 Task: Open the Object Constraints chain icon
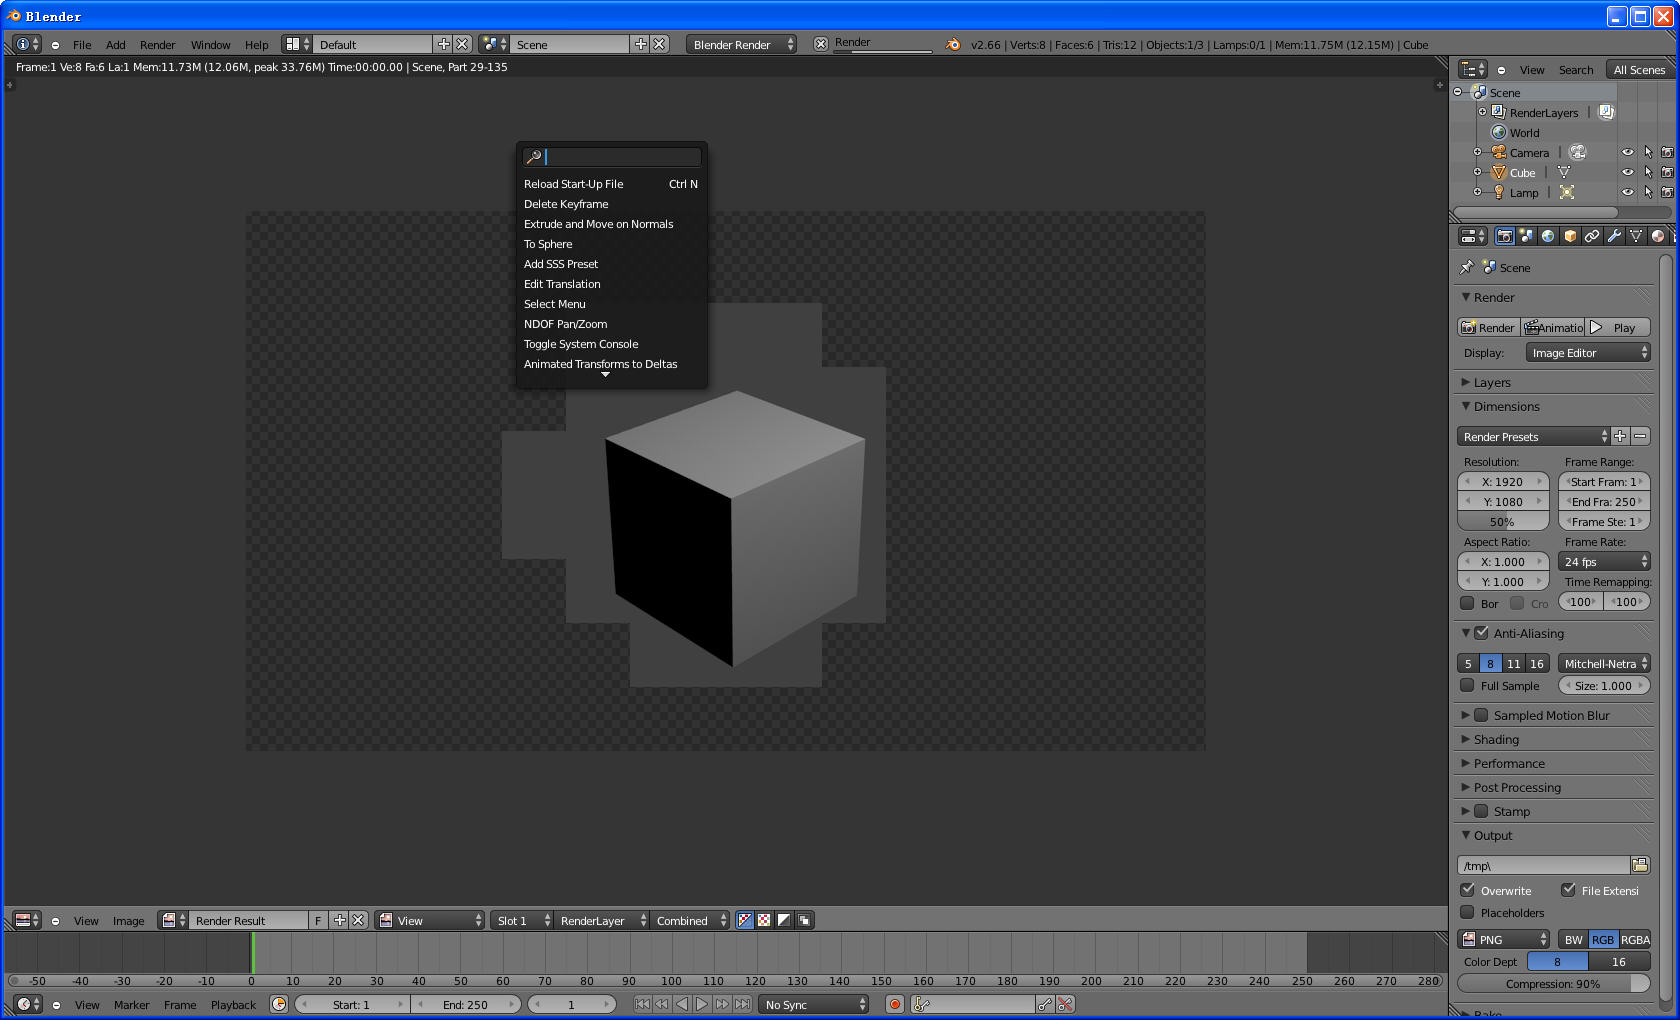tap(1592, 236)
